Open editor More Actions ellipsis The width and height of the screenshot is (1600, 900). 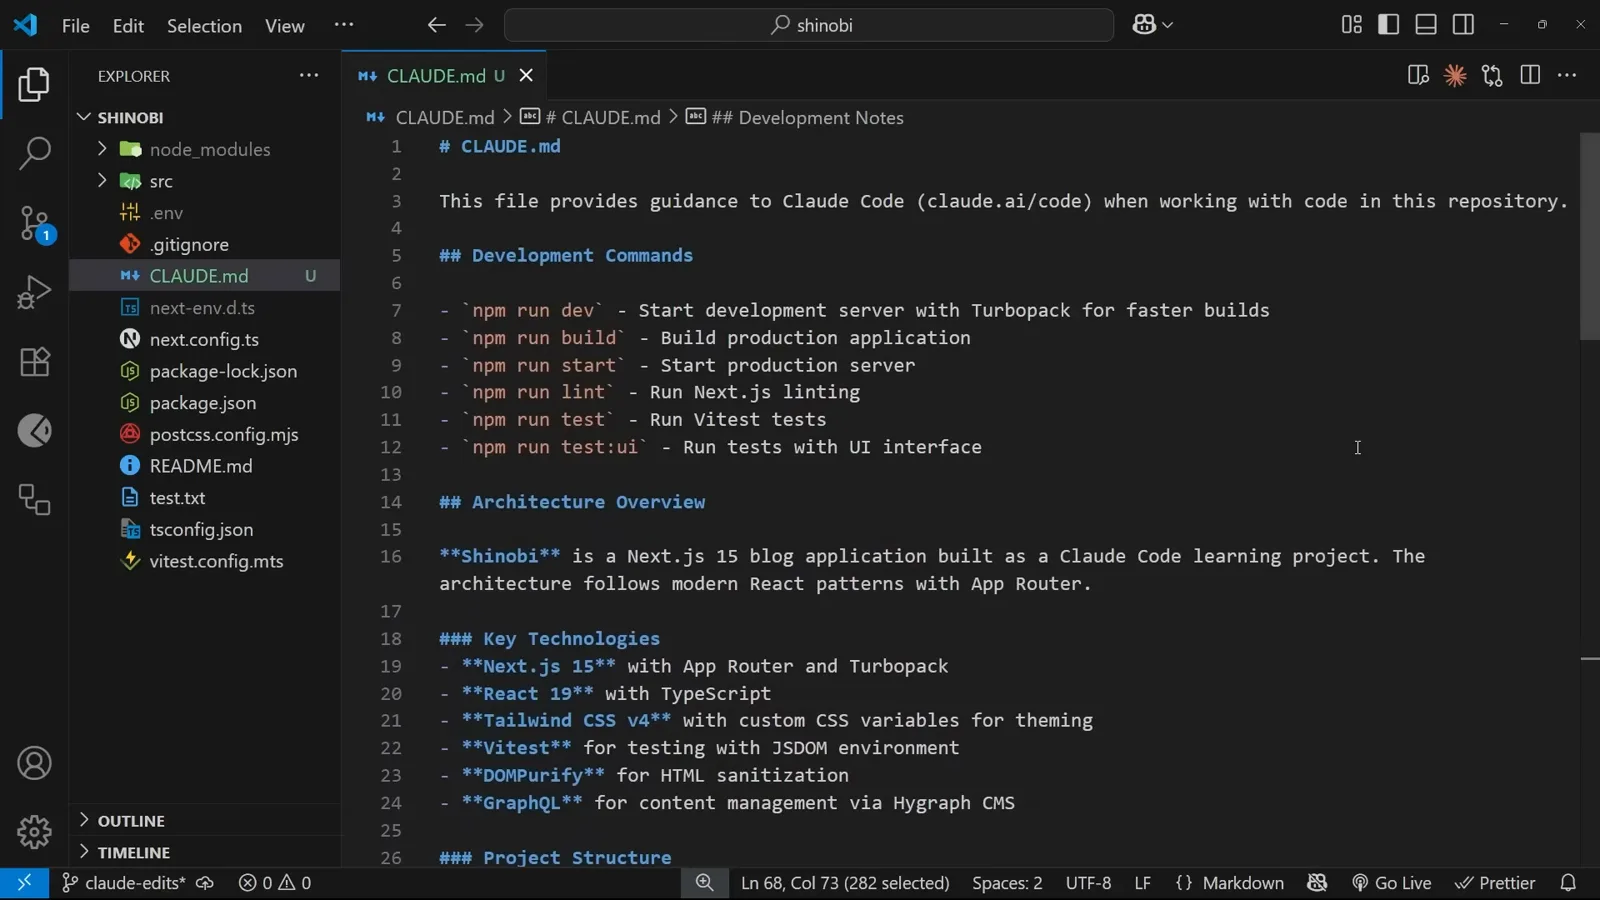tap(1567, 75)
